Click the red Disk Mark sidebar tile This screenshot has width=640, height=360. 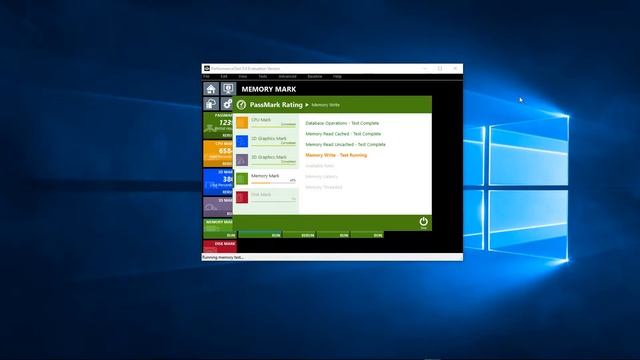tap(220, 246)
